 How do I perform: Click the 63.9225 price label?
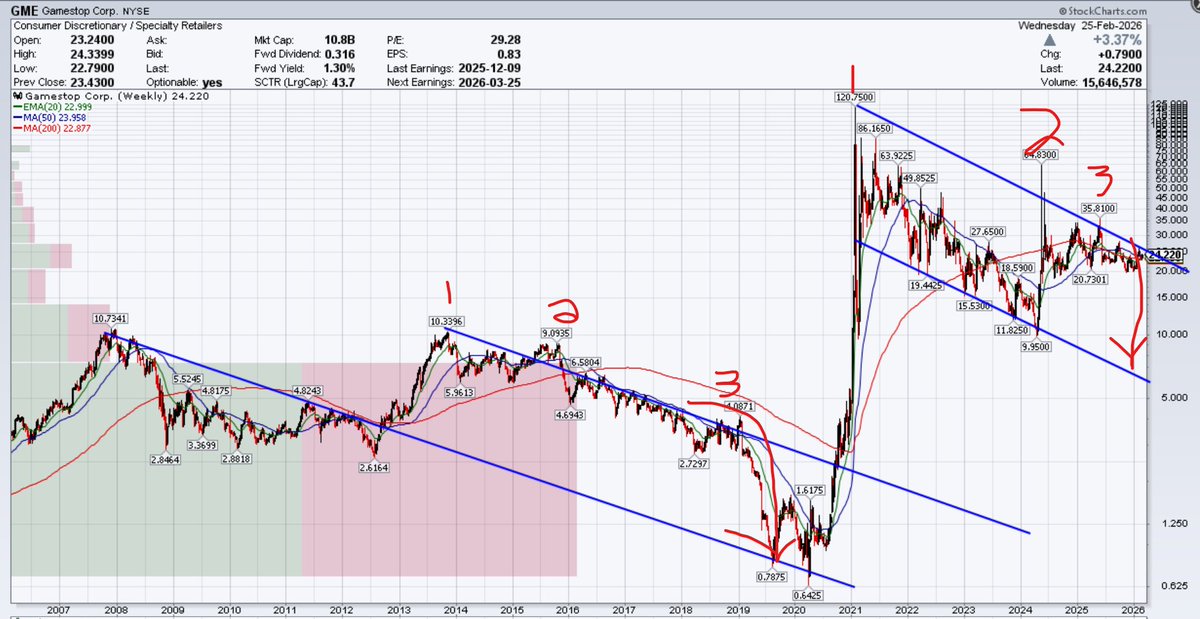coord(897,155)
